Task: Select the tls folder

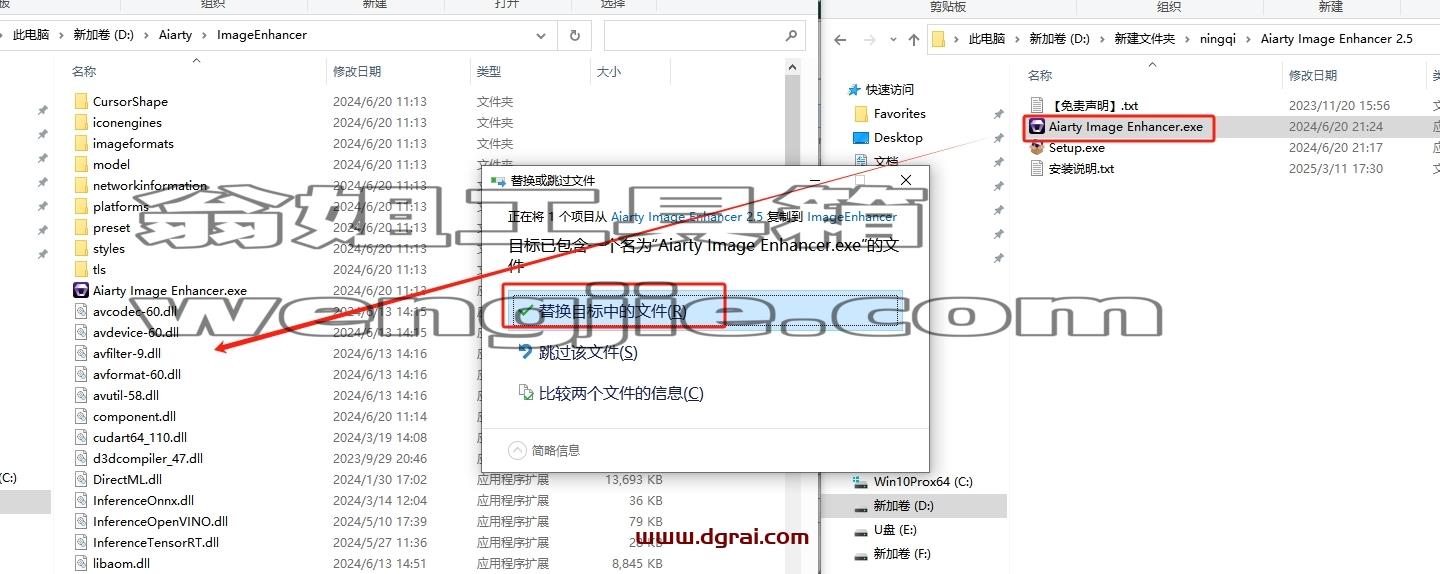Action: tap(99, 269)
